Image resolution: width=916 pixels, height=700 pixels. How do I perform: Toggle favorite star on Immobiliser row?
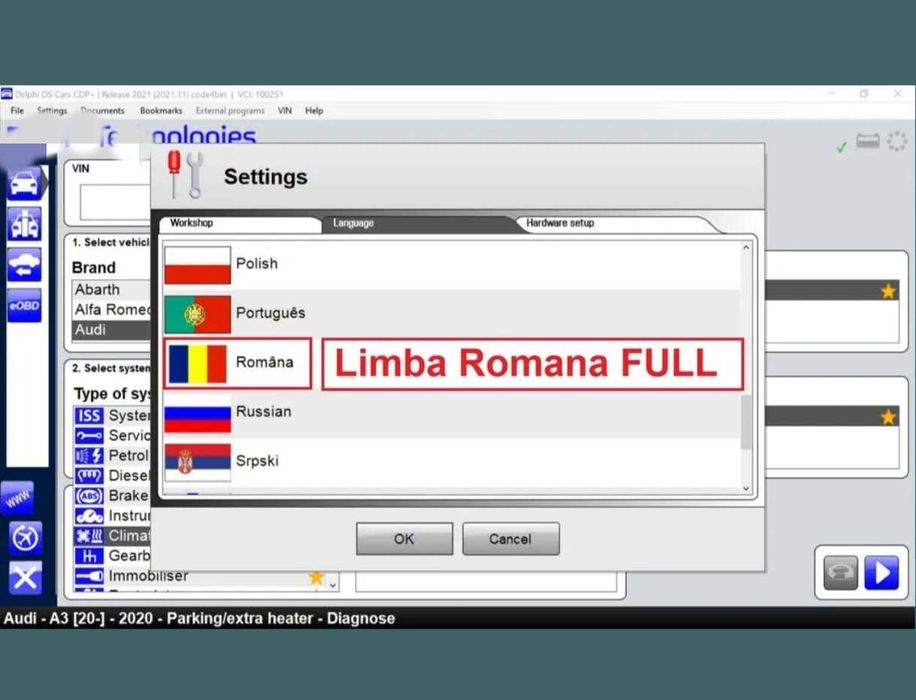(316, 577)
